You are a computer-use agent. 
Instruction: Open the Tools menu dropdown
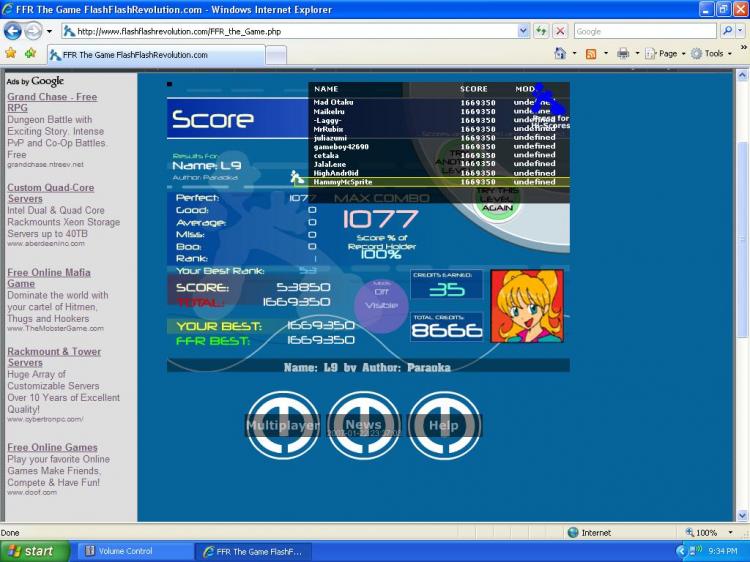(711, 54)
